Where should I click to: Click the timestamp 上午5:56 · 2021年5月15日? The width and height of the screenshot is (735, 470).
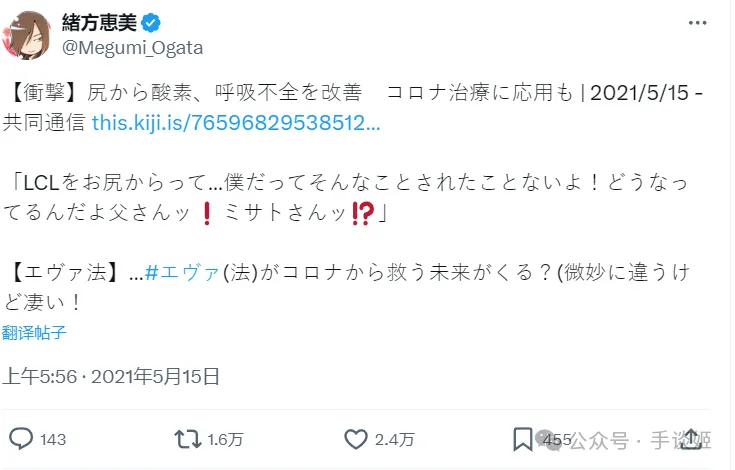(111, 376)
